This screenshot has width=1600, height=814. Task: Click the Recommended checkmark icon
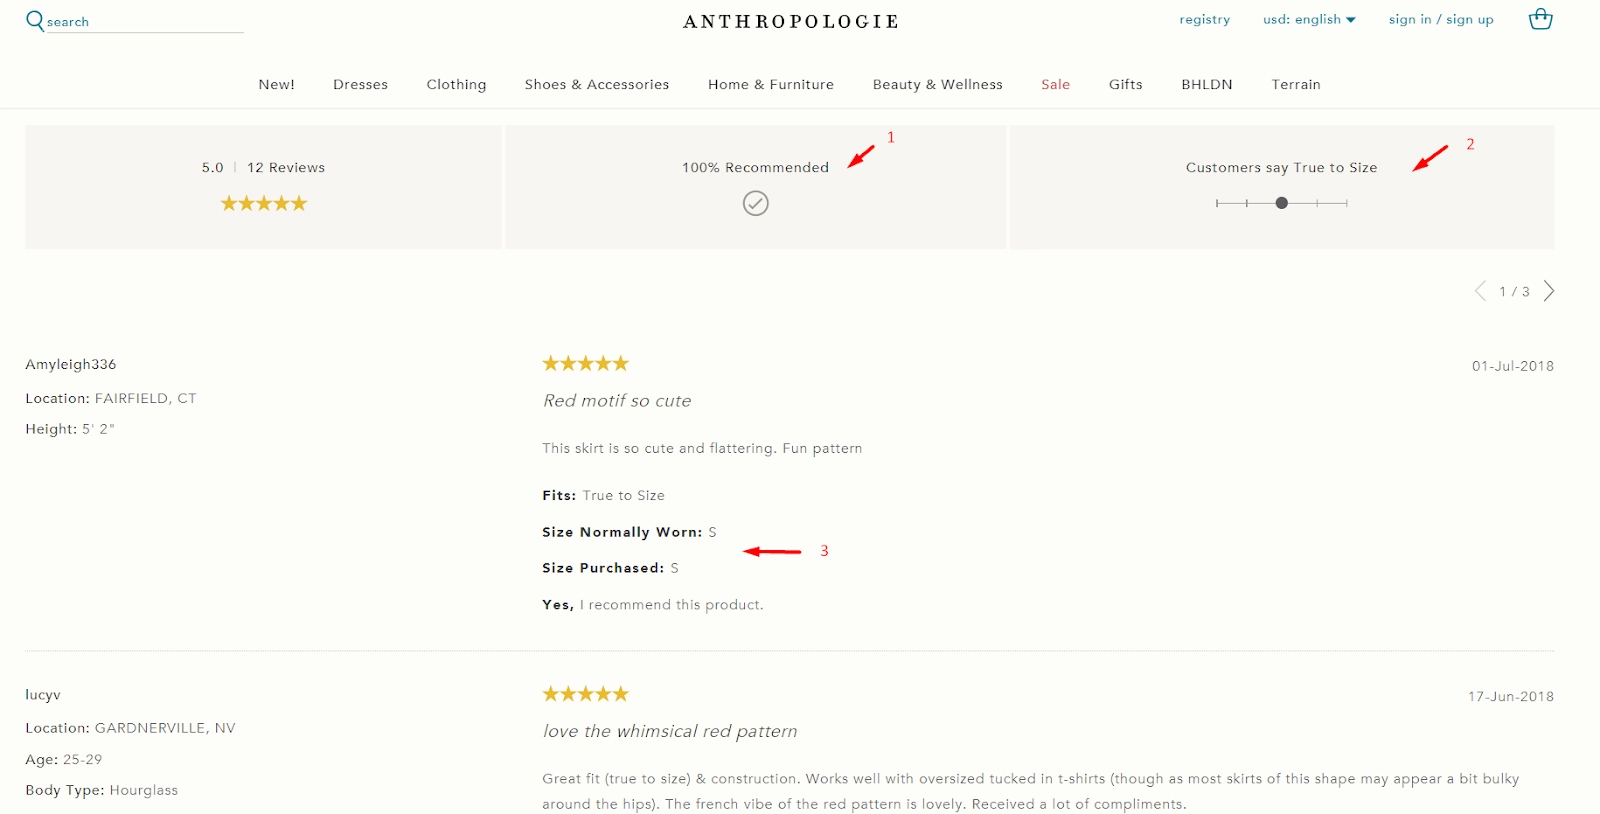click(756, 204)
